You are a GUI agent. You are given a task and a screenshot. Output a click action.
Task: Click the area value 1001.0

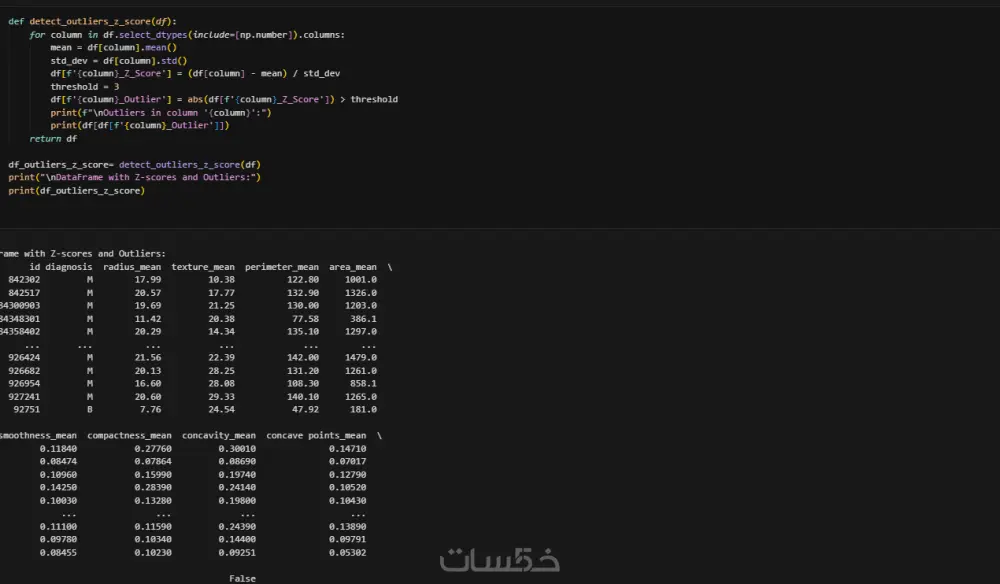[361, 280]
